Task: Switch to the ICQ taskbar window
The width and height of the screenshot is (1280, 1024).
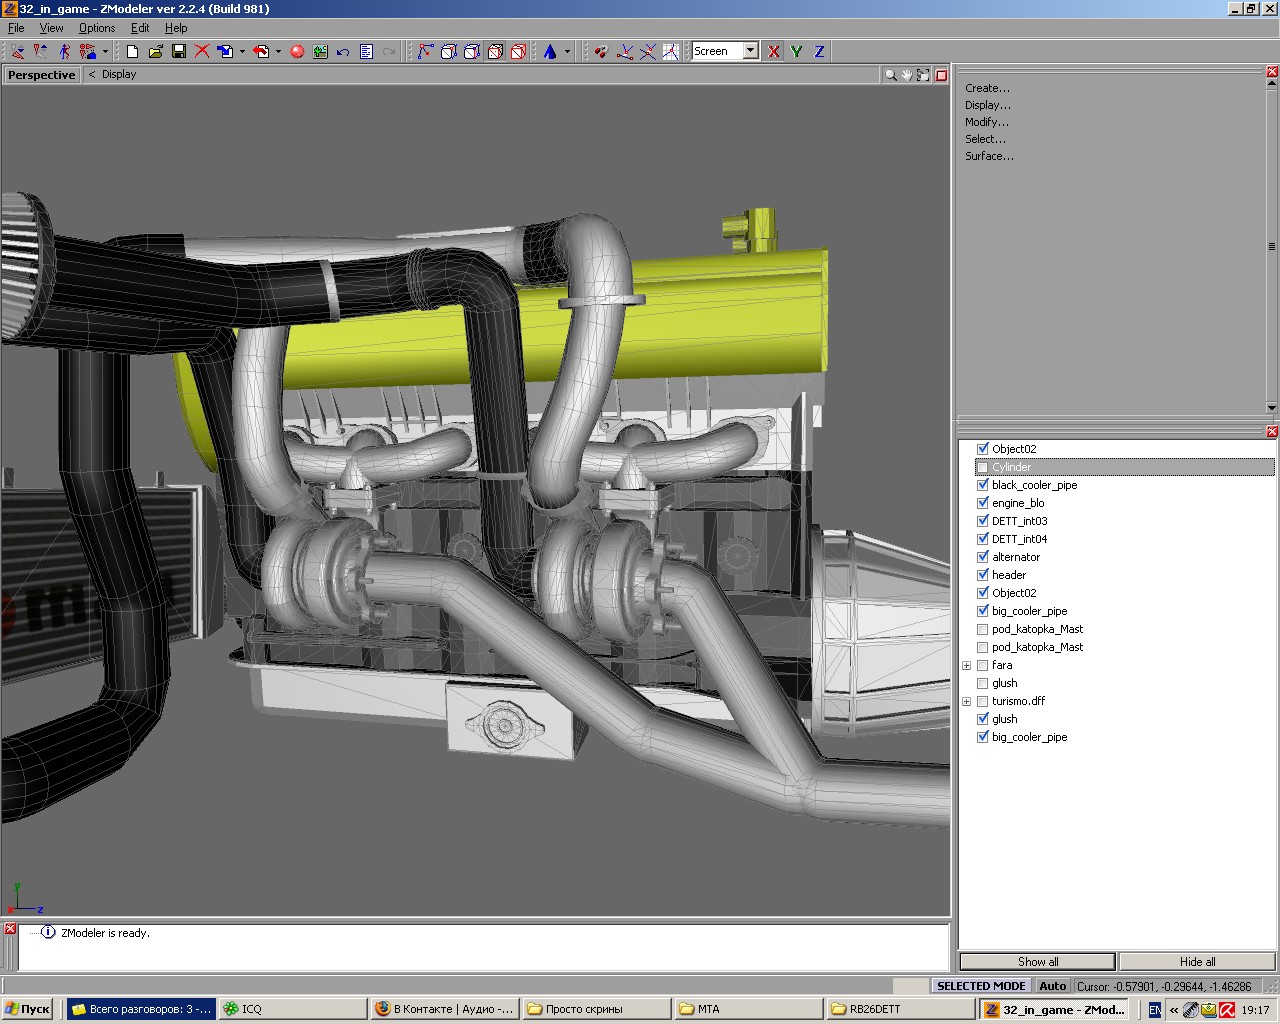Action: pyautogui.click(x=290, y=1009)
